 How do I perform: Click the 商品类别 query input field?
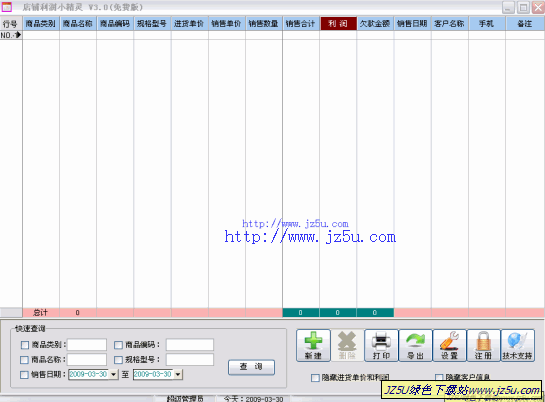pos(87,345)
